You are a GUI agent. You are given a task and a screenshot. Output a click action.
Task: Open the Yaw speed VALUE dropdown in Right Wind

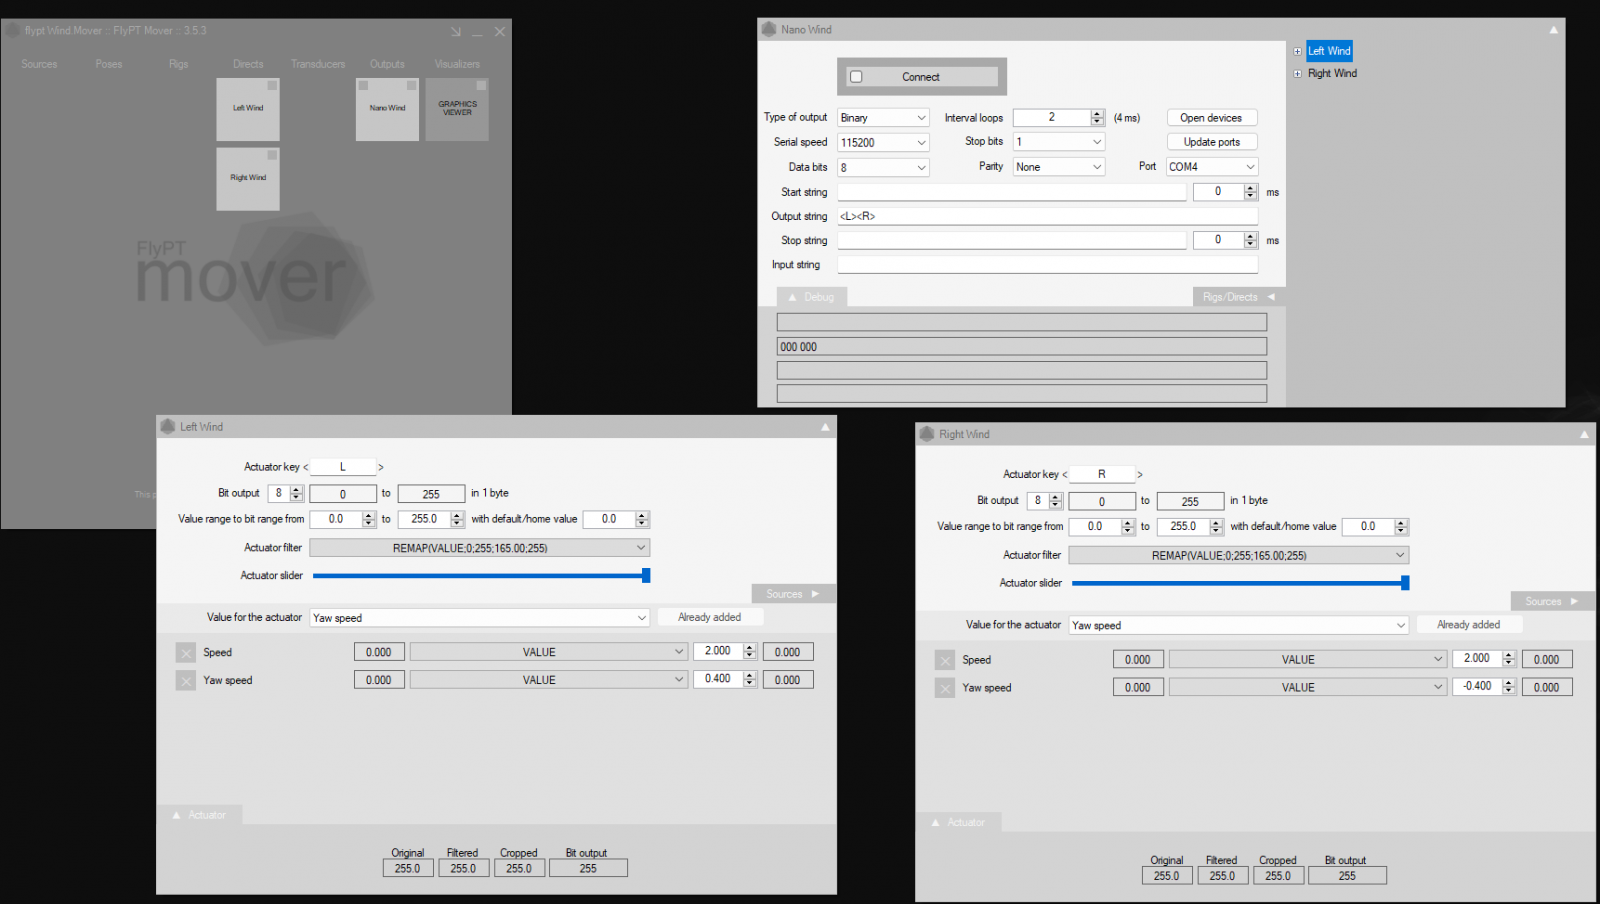tap(1308, 687)
